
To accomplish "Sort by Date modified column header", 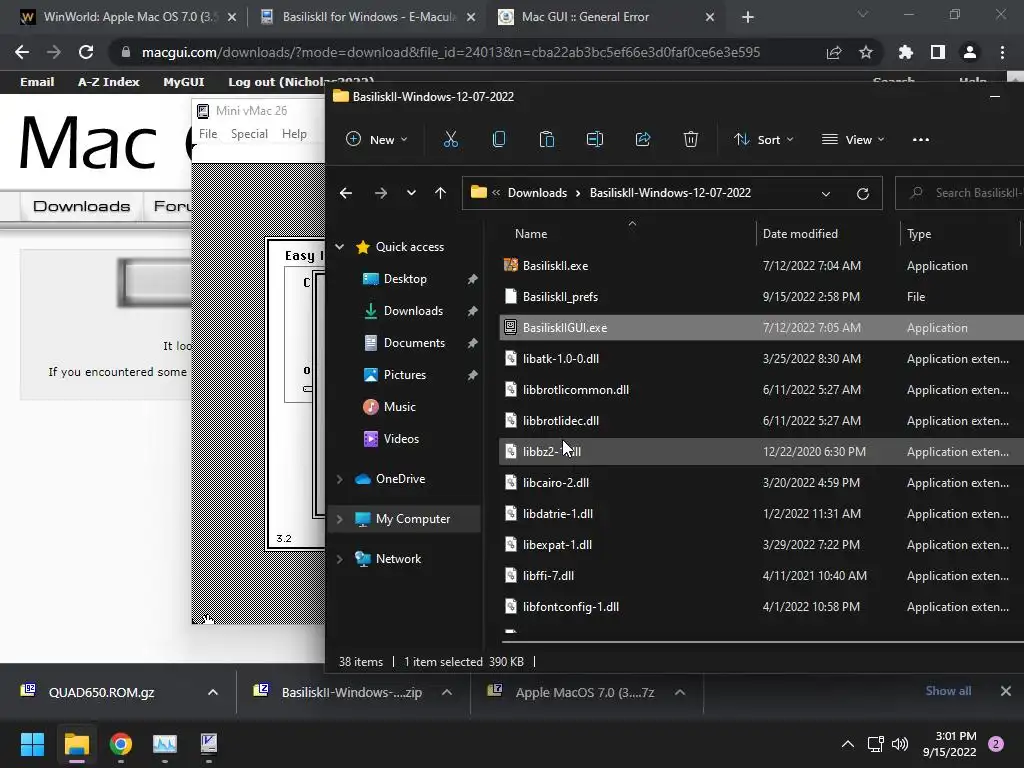I will (800, 234).
